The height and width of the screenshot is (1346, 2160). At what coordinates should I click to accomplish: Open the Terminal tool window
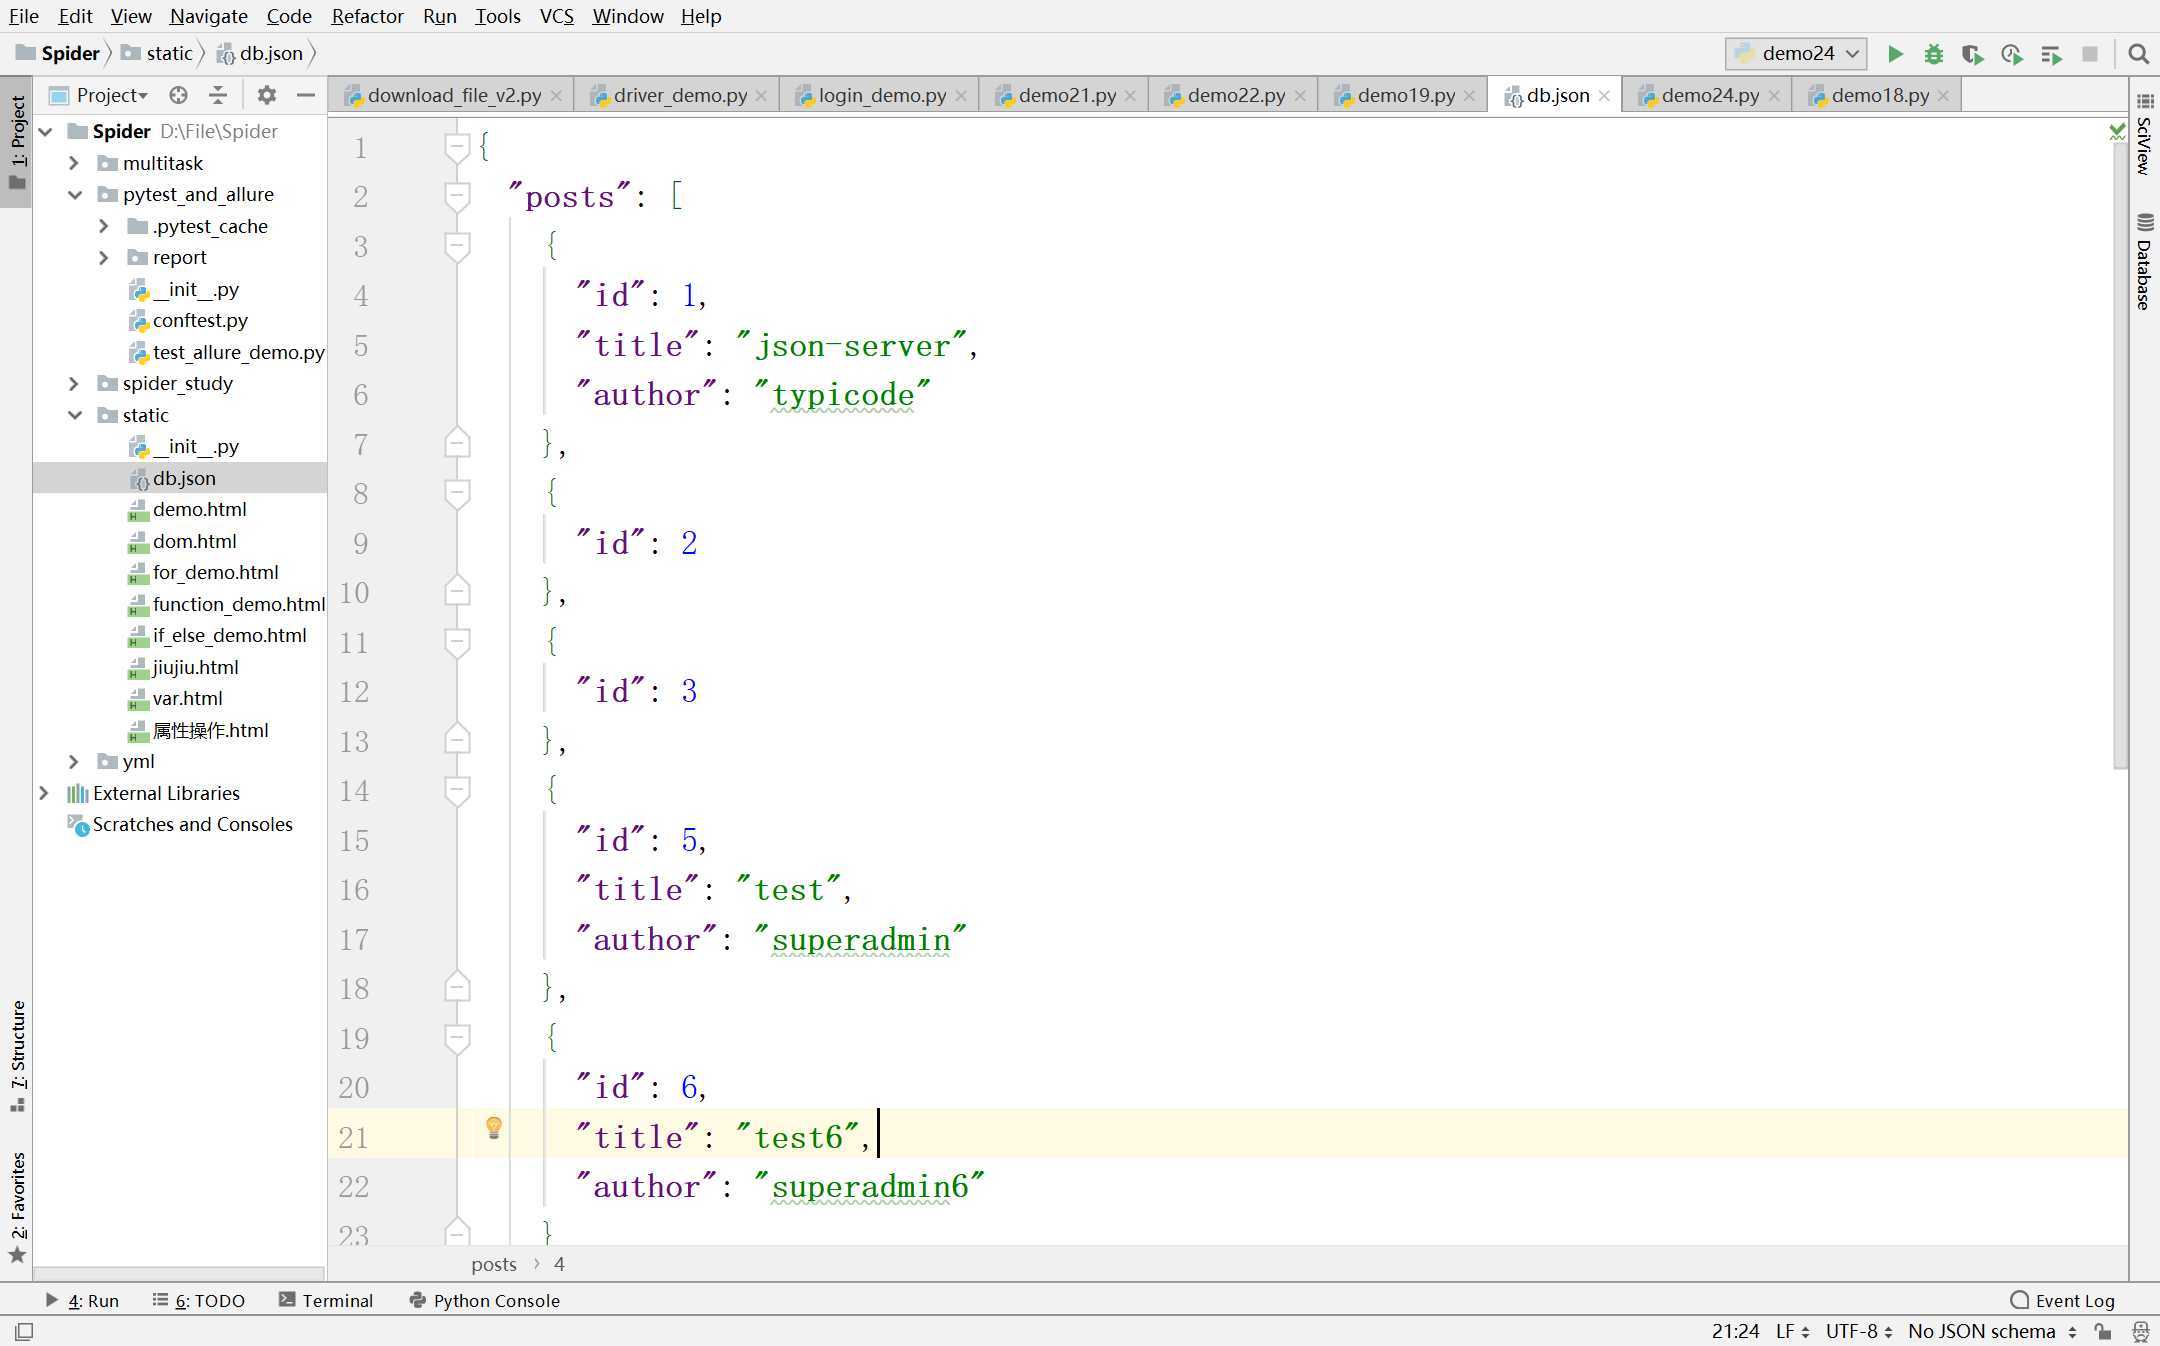click(x=326, y=1300)
